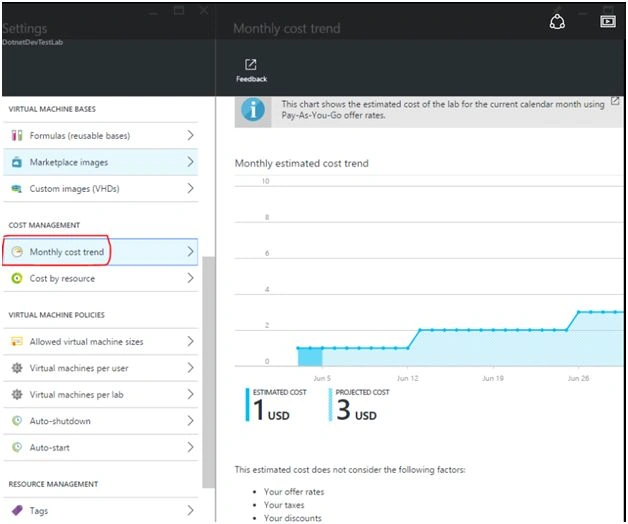Screen dimensions: 628x524
Task: Click the Custom images (VHDs) icon
Action: coord(16,189)
